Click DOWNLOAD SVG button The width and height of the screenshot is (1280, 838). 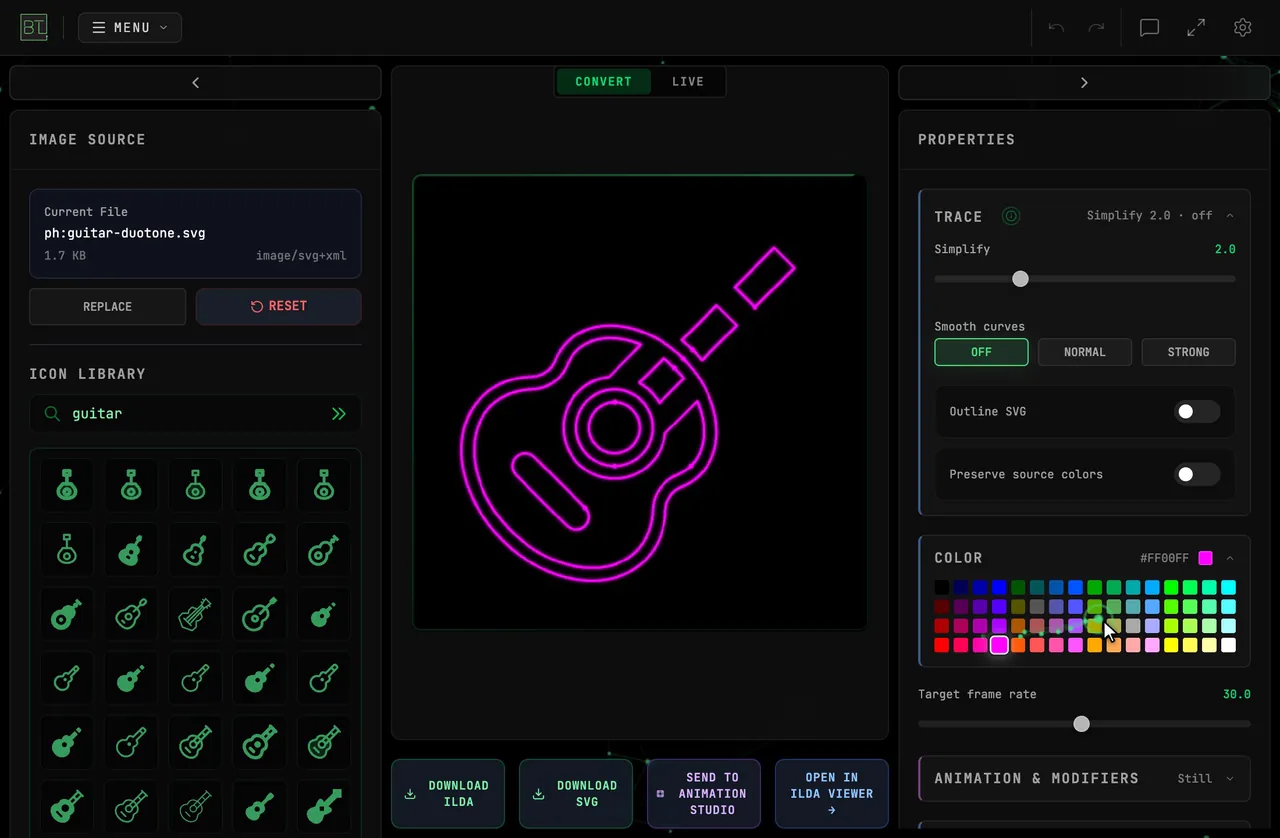coord(576,794)
